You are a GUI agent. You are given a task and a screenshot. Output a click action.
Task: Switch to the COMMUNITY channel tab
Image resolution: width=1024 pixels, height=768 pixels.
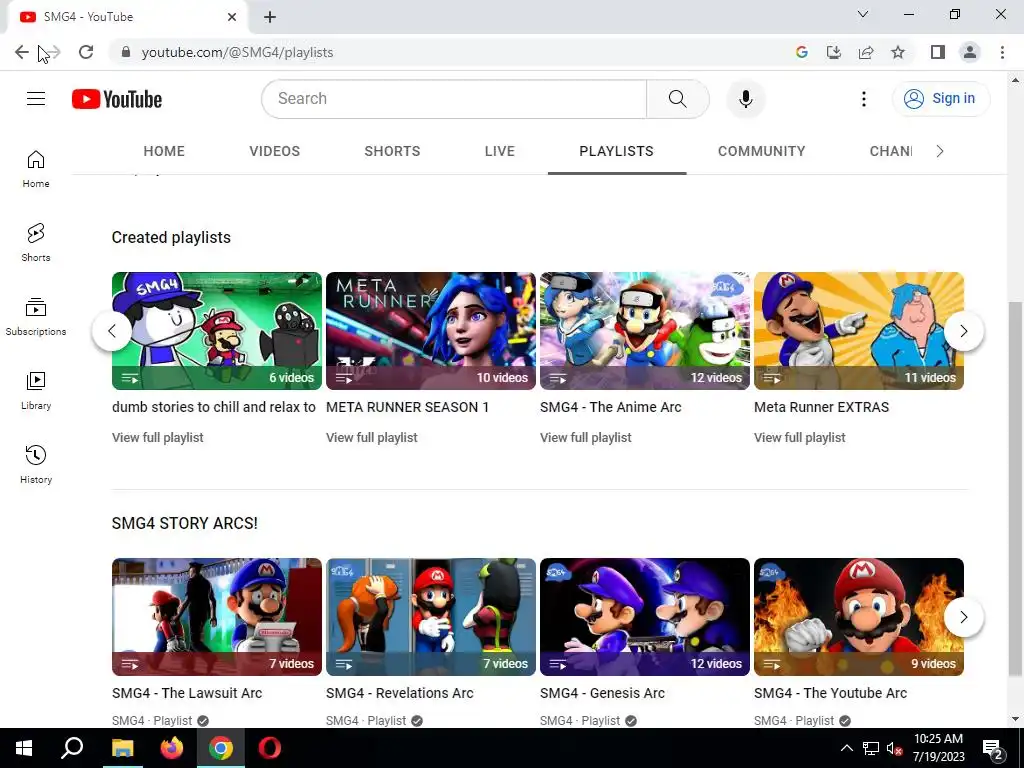(761, 152)
